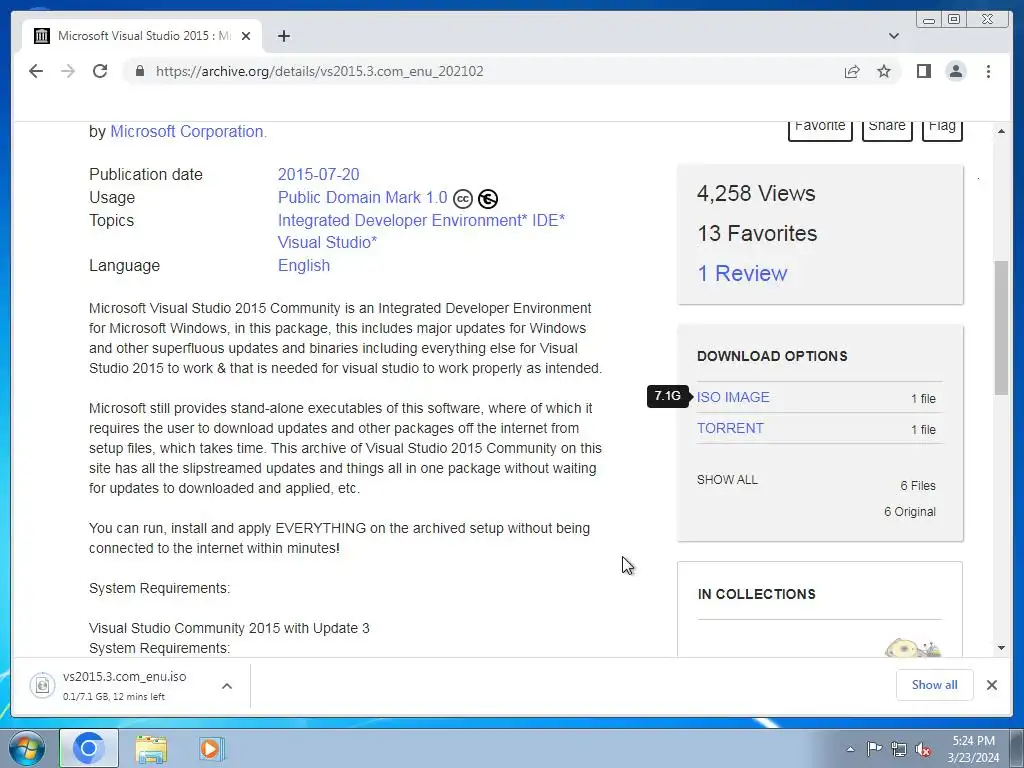Viewport: 1024px width, 768px height.
Task: Click the 6 Original files text
Action: coord(910,512)
